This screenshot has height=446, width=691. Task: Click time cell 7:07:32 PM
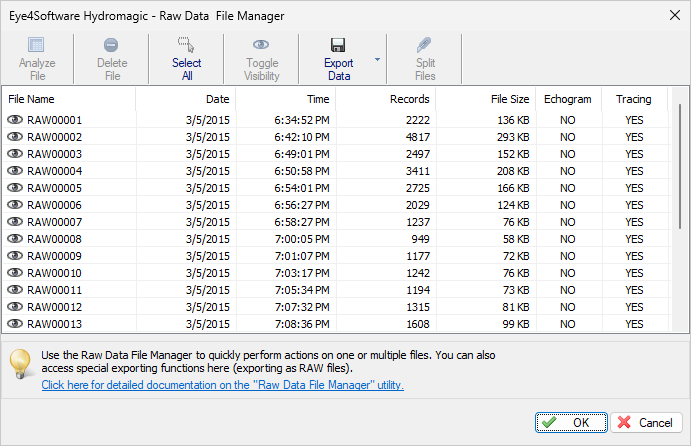(302, 307)
